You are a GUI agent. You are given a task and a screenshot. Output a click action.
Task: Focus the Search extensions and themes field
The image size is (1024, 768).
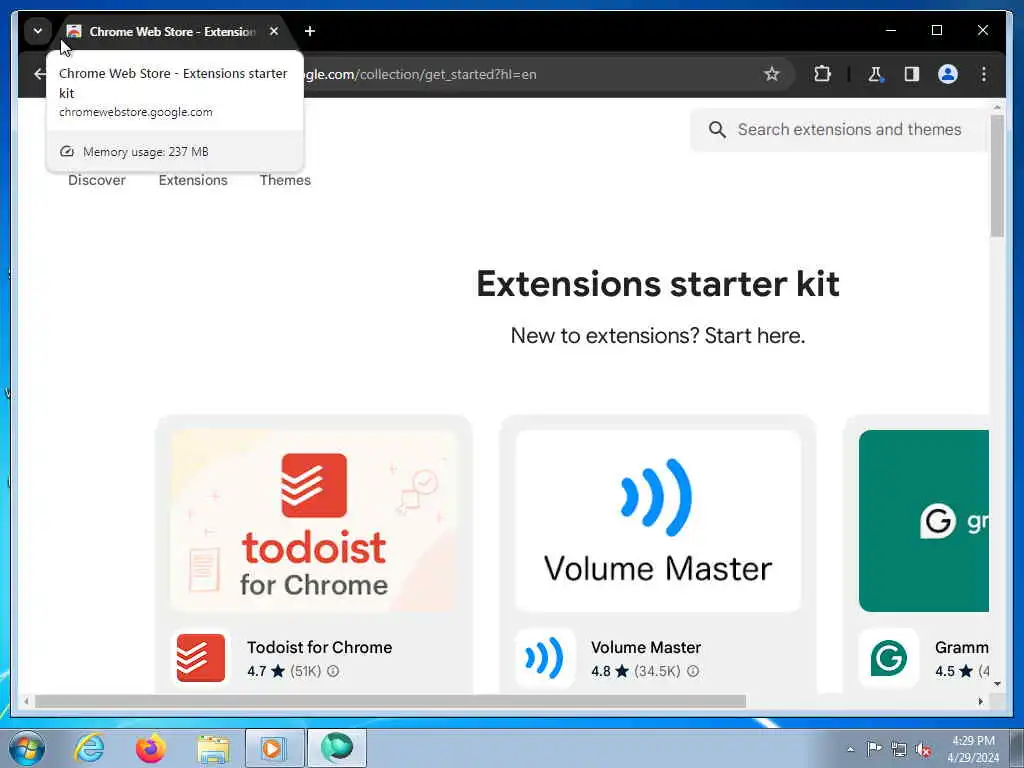click(839, 129)
